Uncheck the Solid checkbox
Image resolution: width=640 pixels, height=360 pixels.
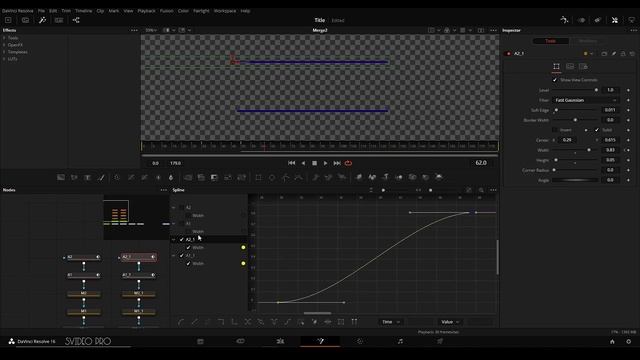click(x=597, y=130)
